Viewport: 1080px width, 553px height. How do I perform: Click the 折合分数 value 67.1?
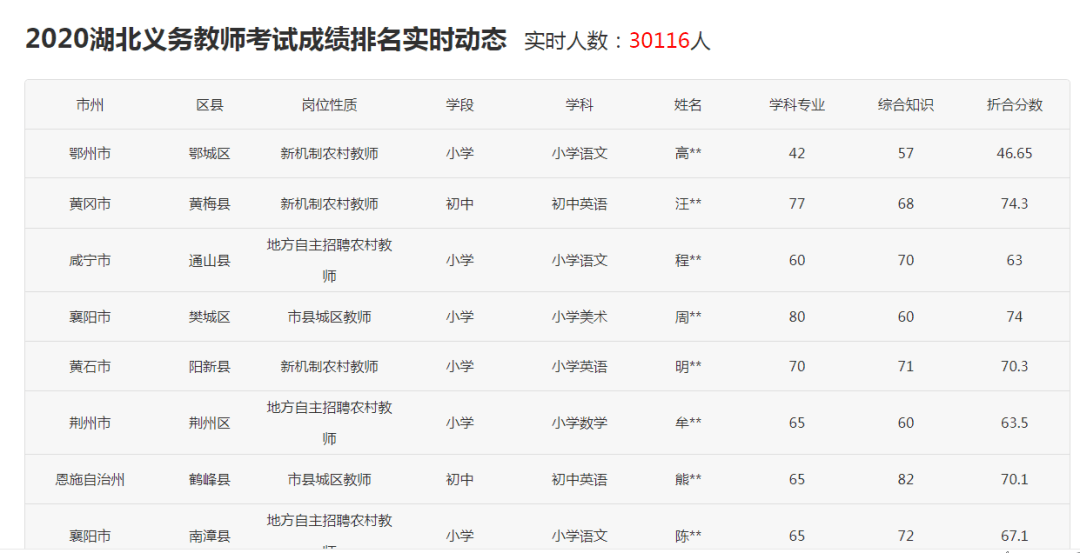tap(1015, 536)
